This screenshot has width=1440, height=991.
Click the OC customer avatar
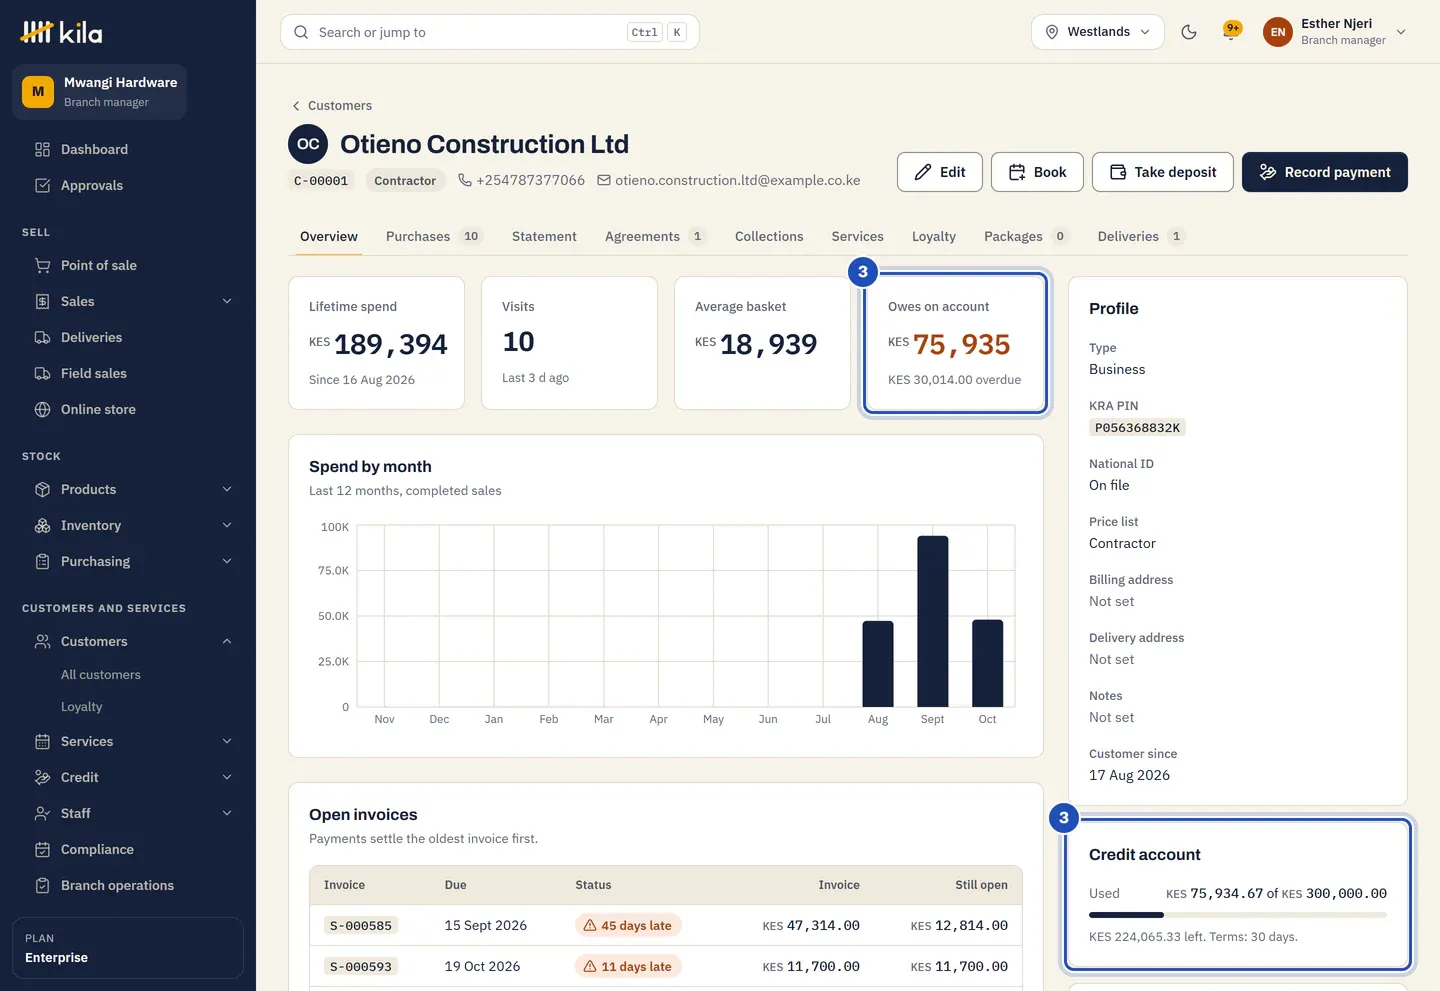point(308,144)
